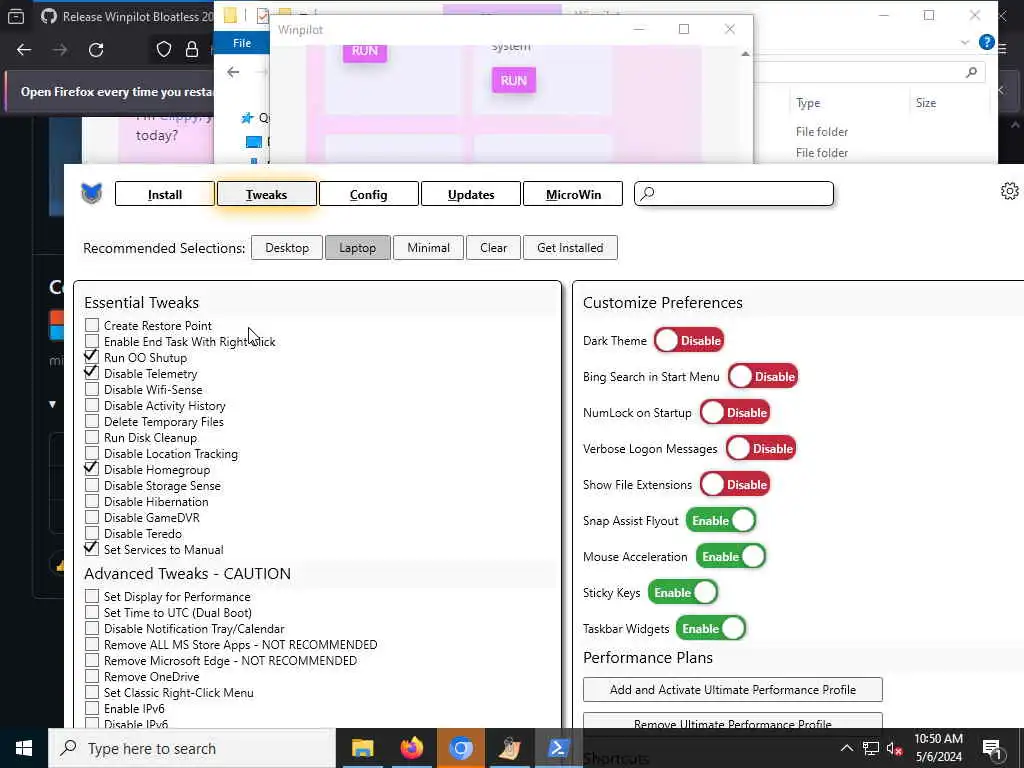Click the WinUtil logo icon
The width and height of the screenshot is (1024, 768).
click(91, 193)
